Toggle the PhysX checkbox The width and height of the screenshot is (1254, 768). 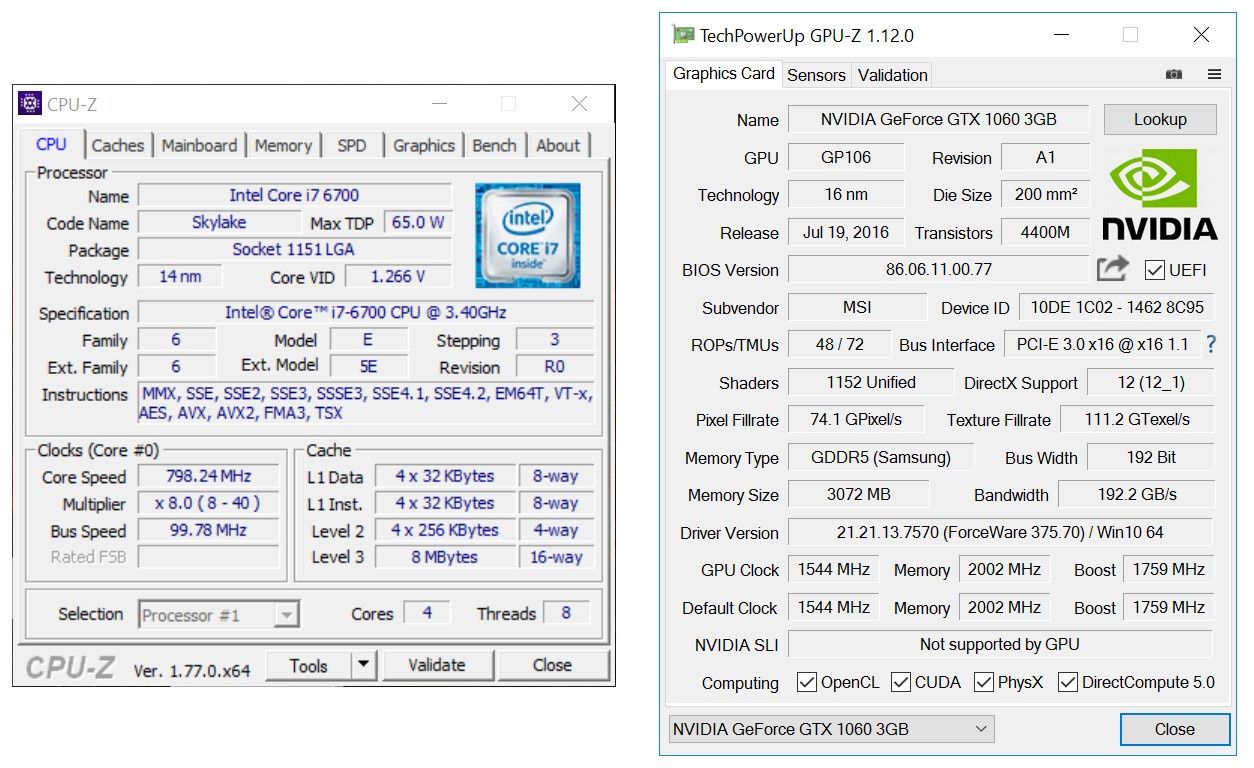coord(983,682)
